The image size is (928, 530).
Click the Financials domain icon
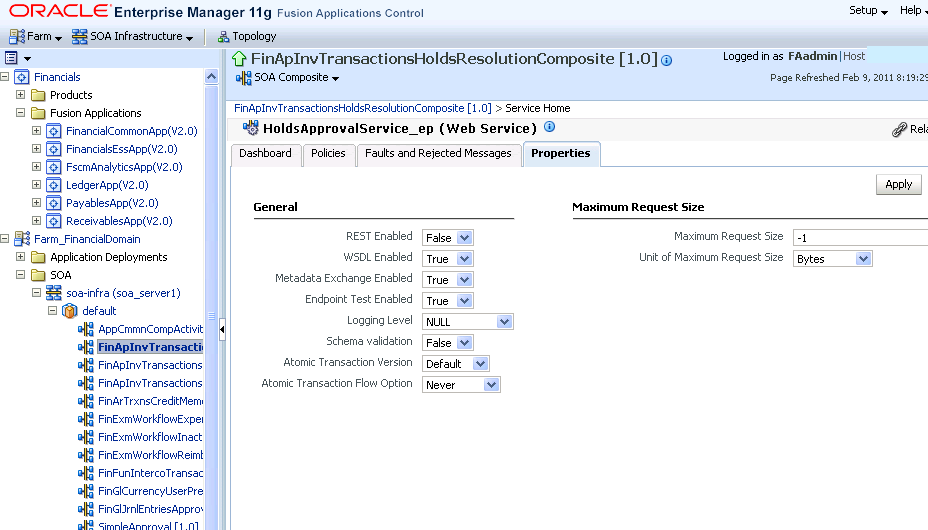tap(22, 77)
